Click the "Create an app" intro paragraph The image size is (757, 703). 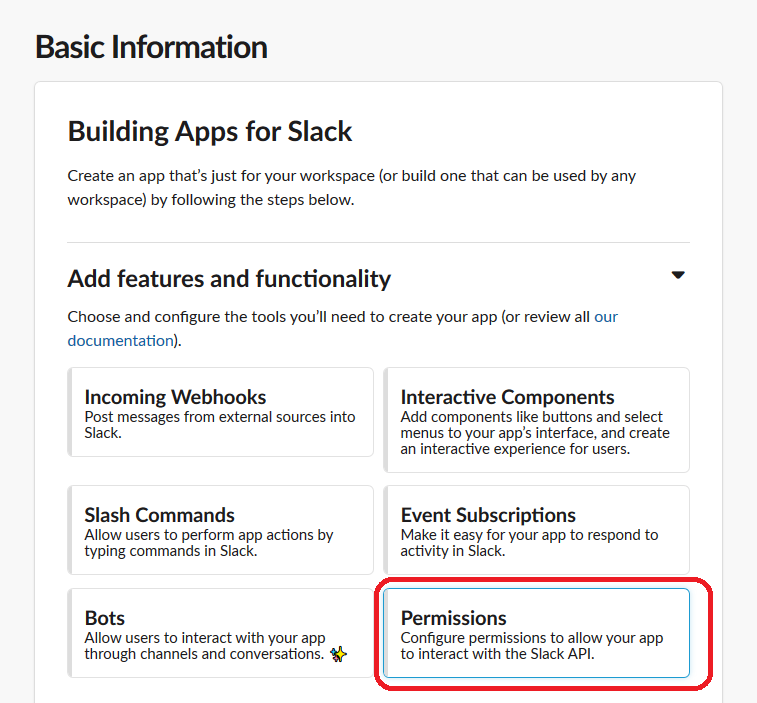point(352,187)
